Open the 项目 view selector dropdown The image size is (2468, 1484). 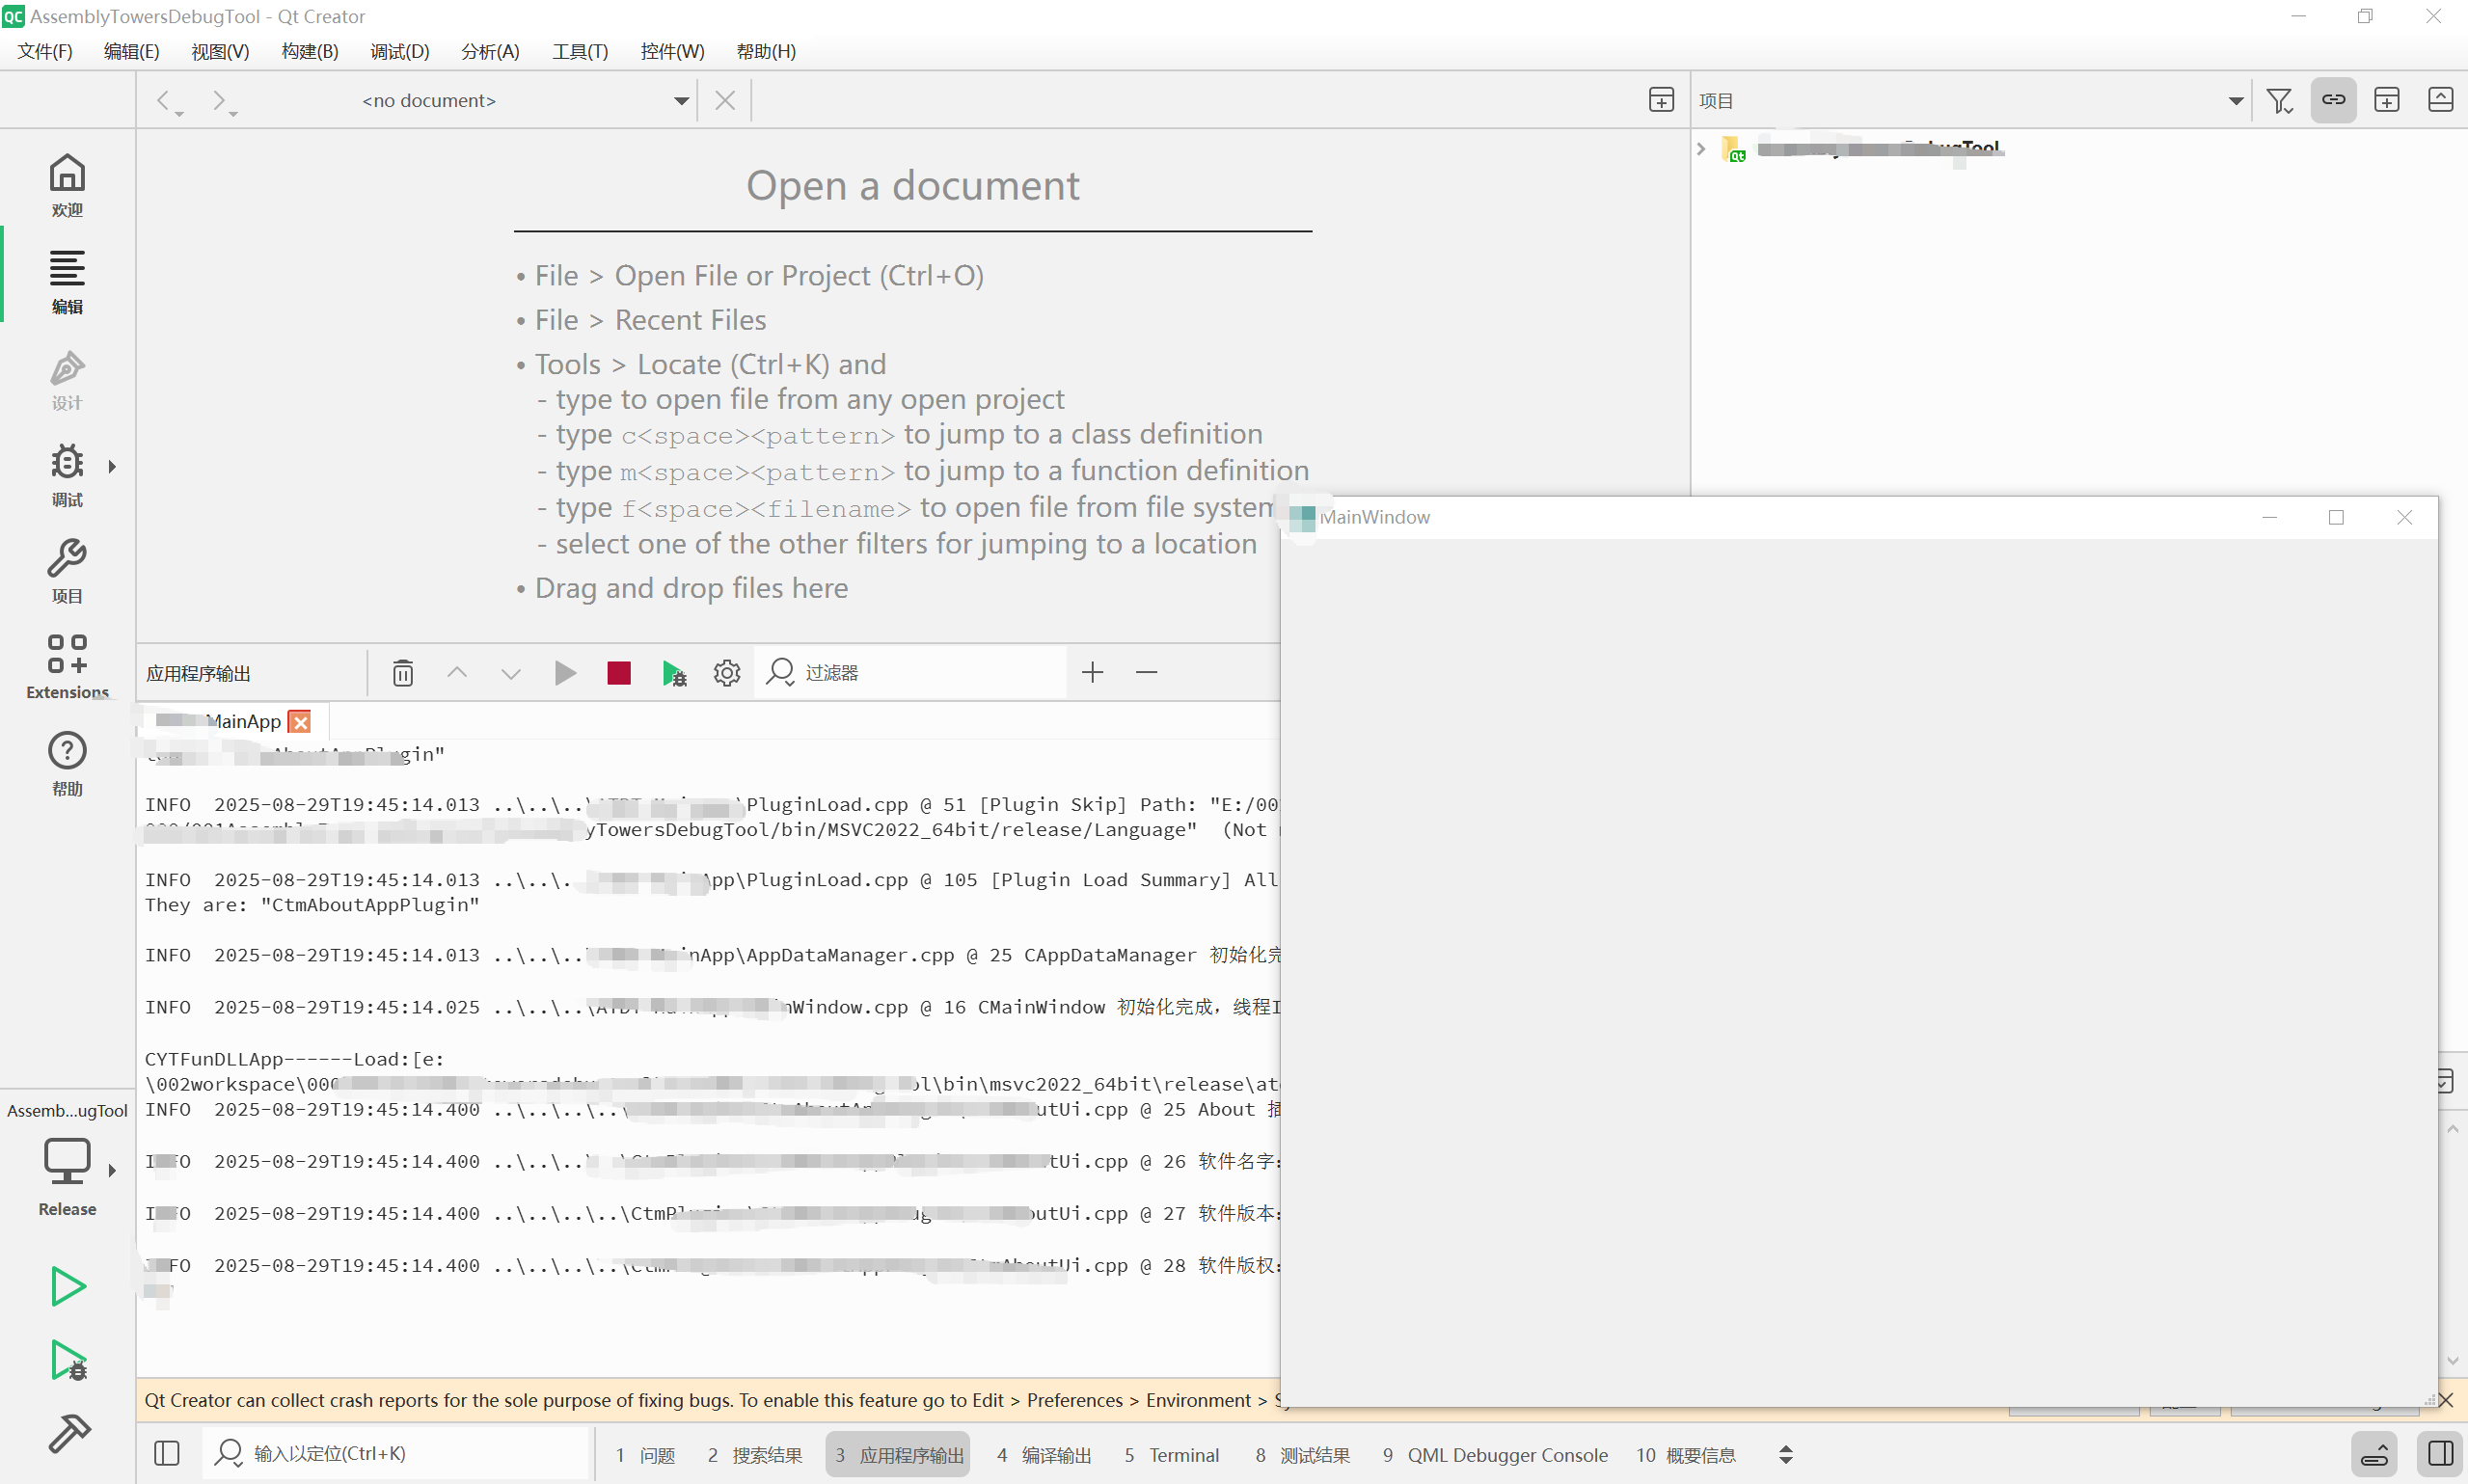(x=2236, y=101)
